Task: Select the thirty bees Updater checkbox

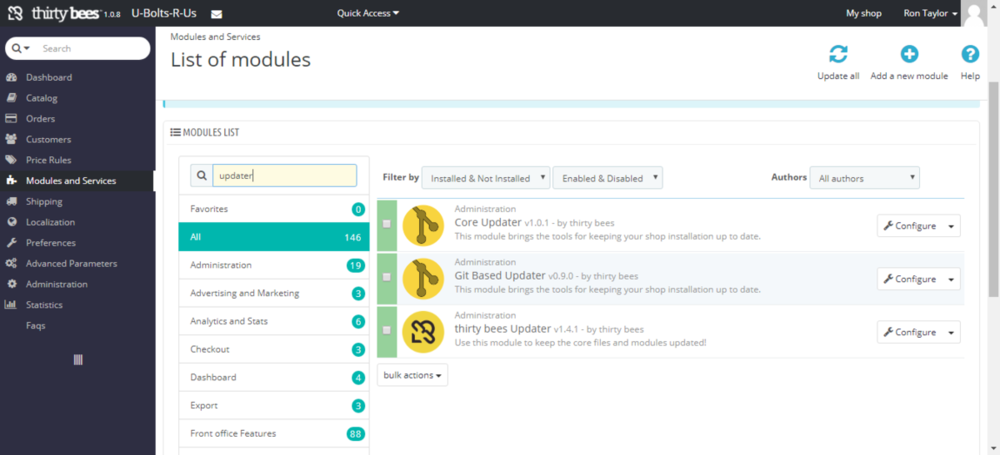Action: (387, 330)
